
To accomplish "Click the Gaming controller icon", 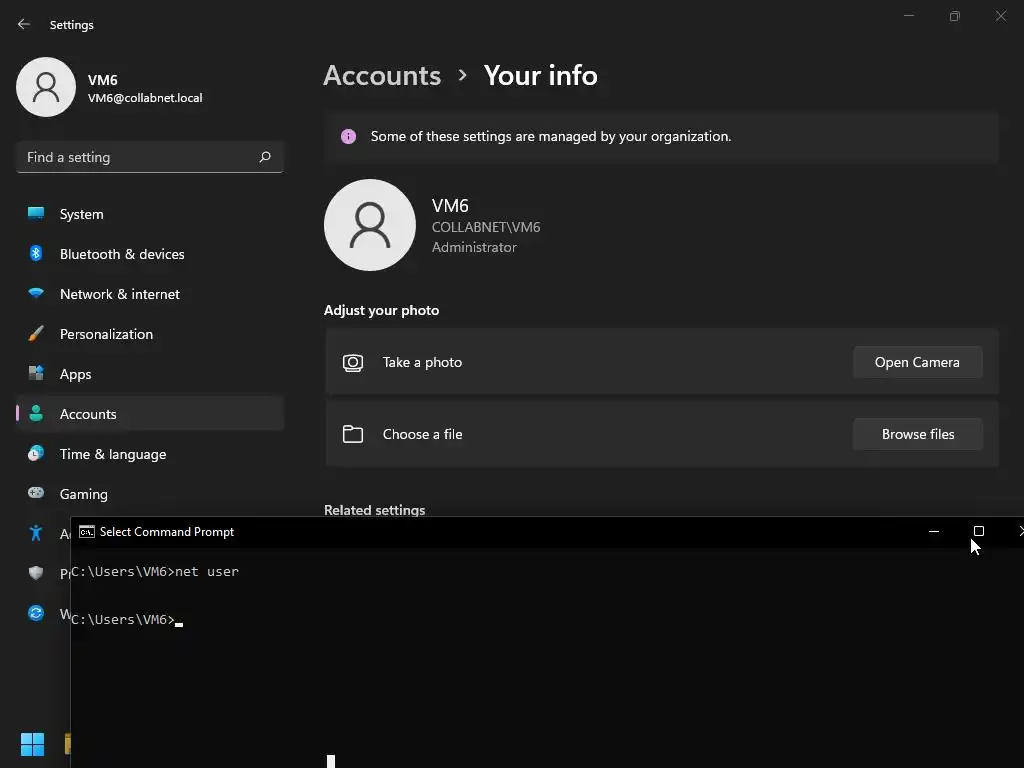I will (x=36, y=493).
